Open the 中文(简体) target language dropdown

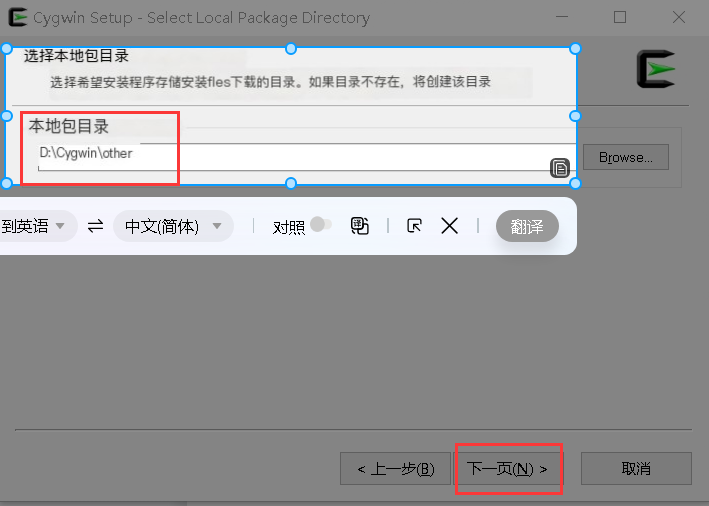pyautogui.click(x=173, y=226)
